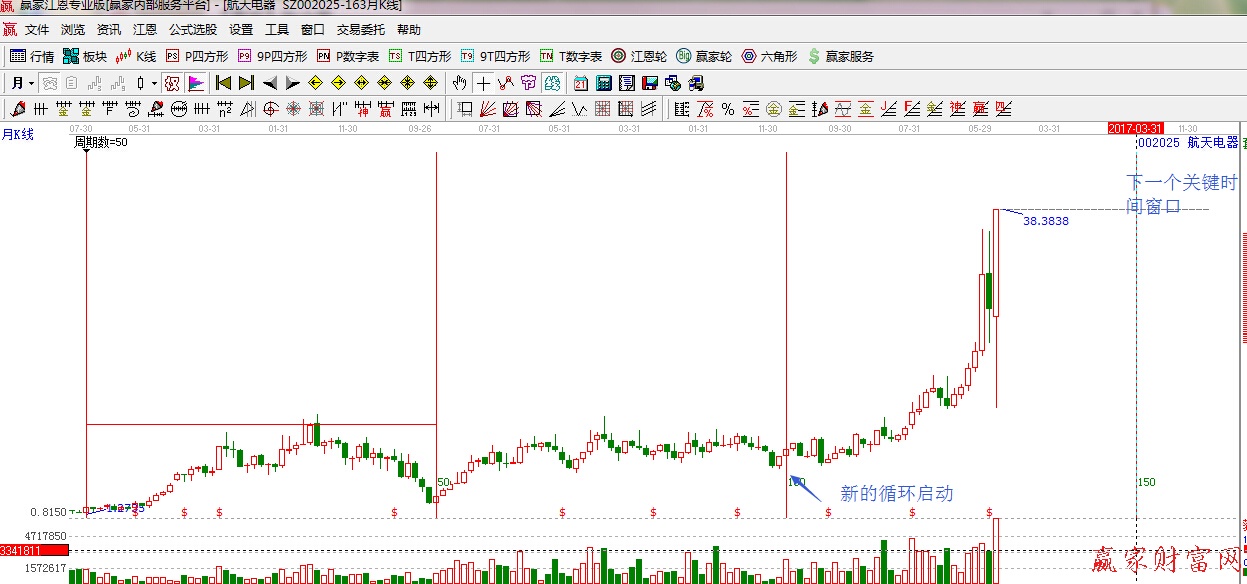The width and height of the screenshot is (1247, 584).
Task: Jump to last bar with skip-forward arrow
Action: [x=246, y=83]
